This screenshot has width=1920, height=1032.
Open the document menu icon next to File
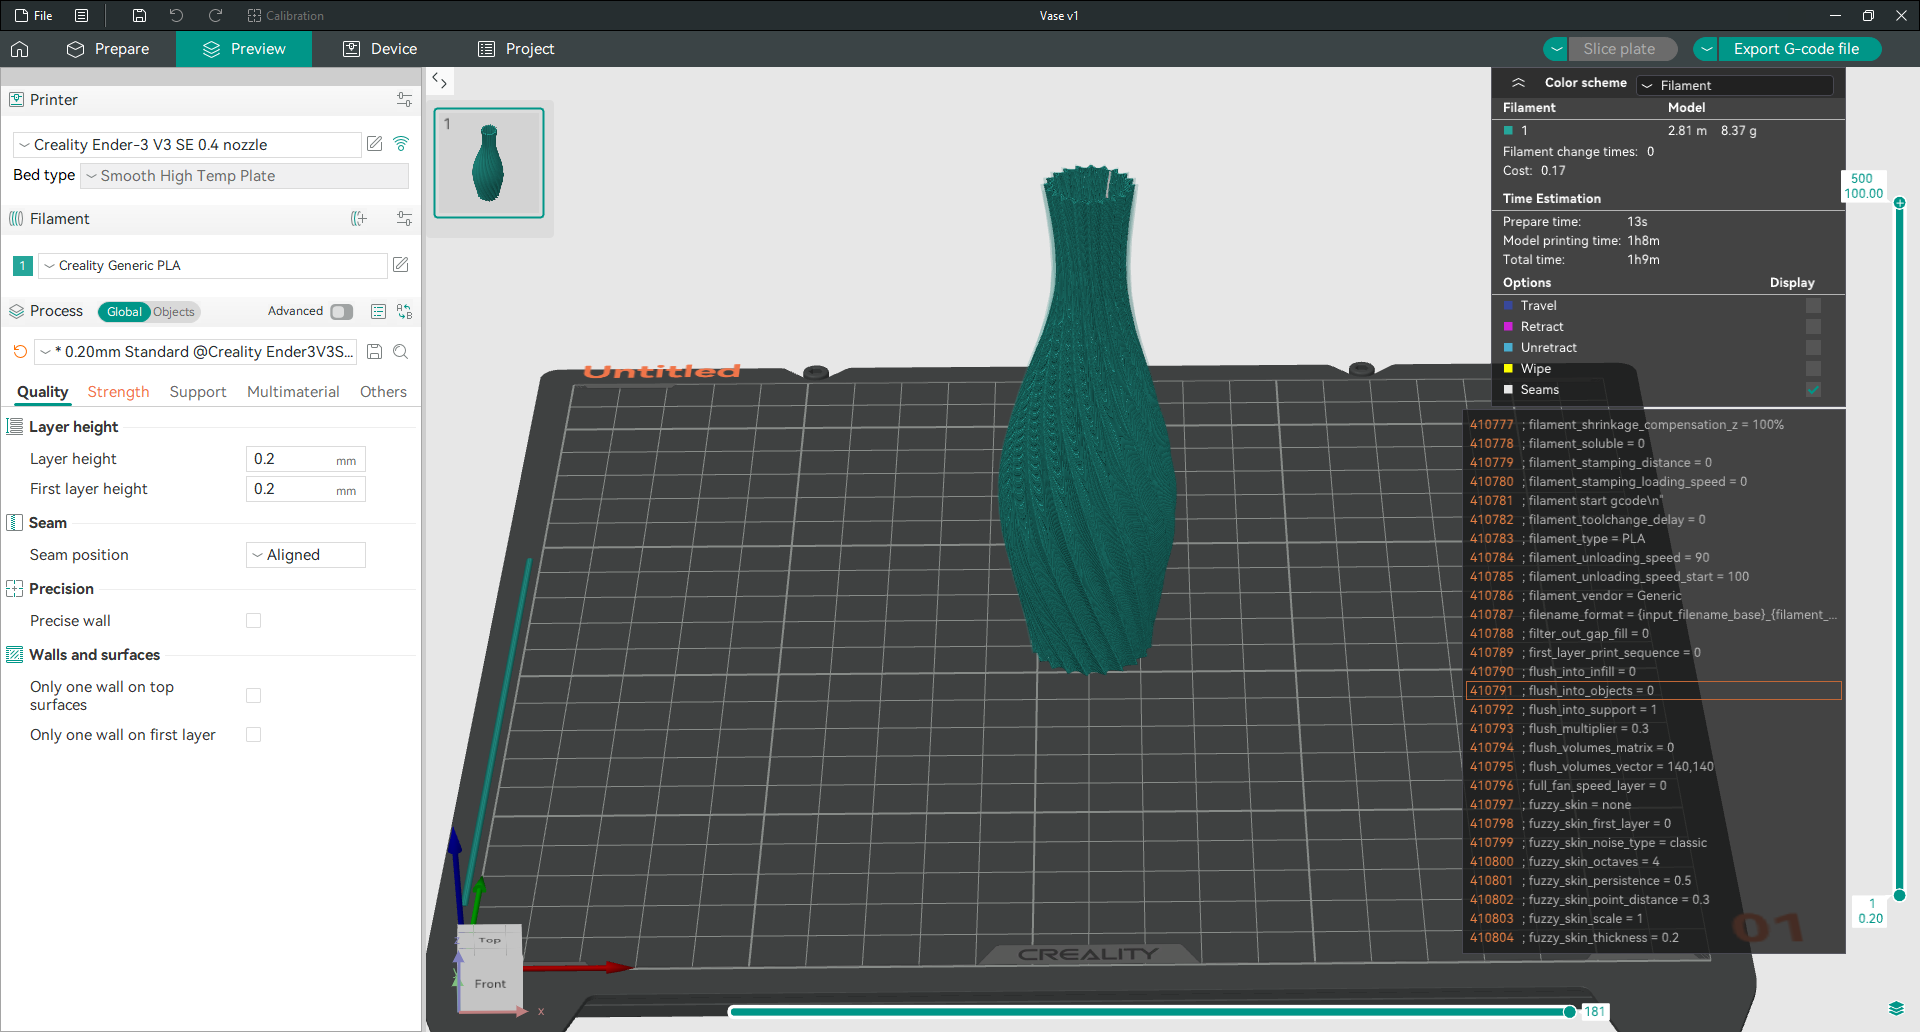(82, 15)
